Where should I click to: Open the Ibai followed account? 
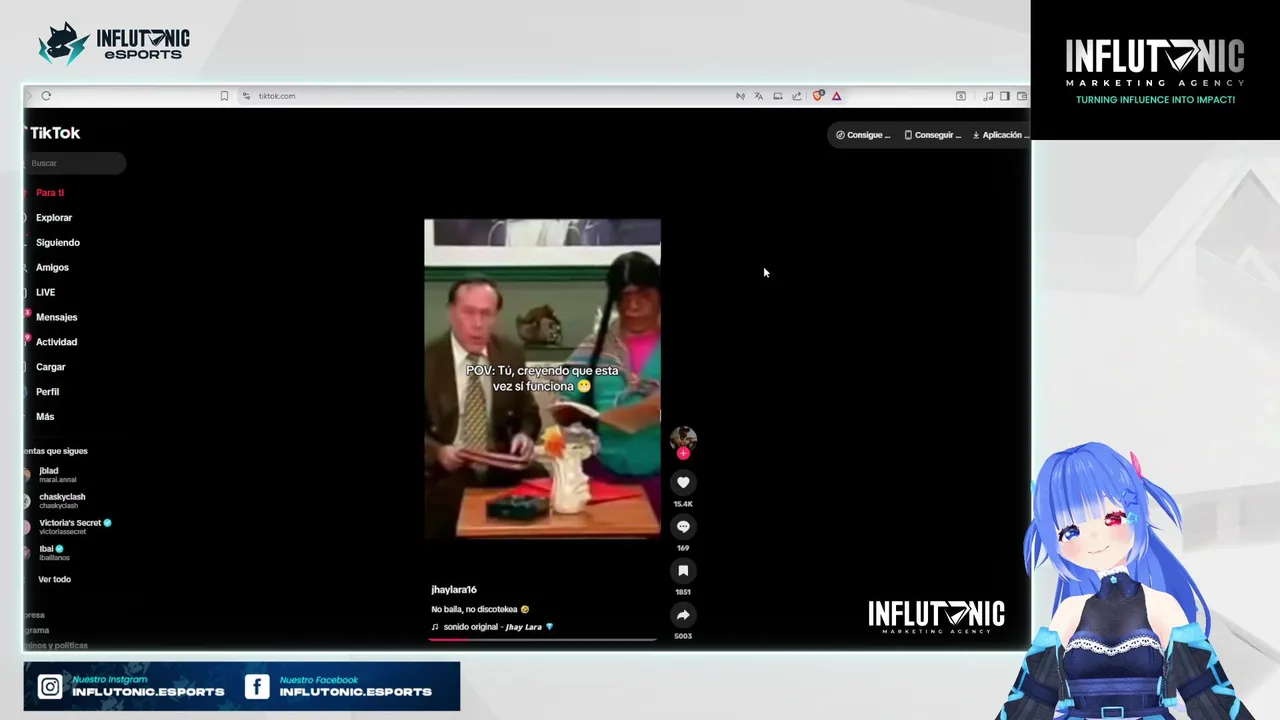tap(54, 553)
